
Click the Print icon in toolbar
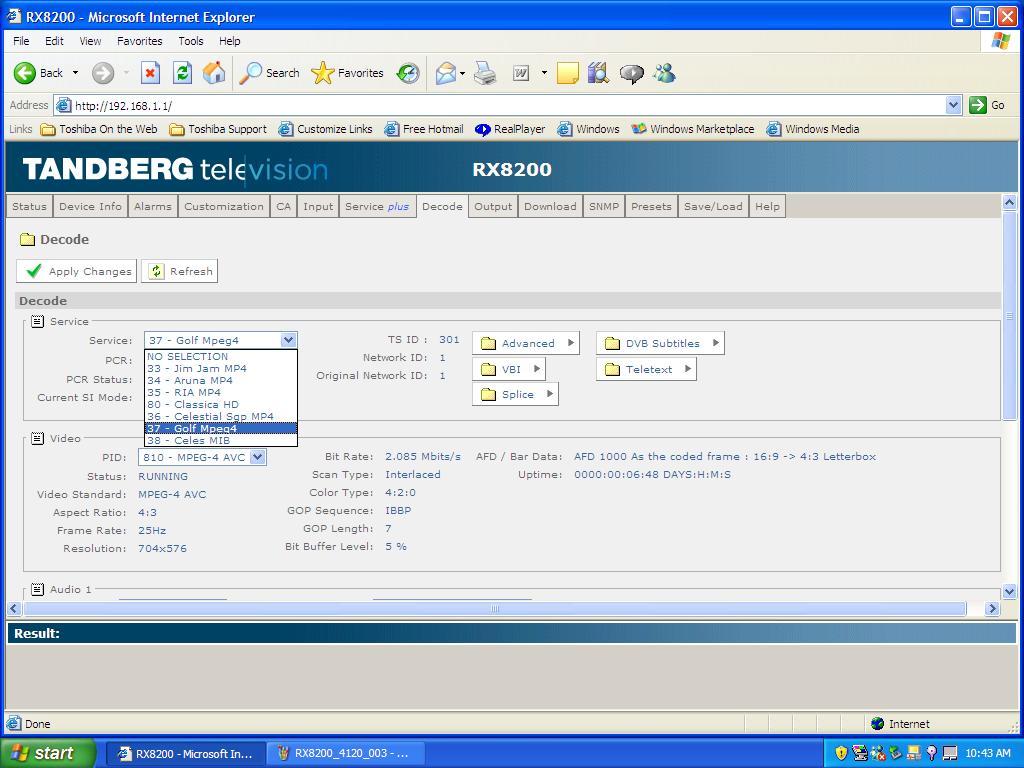tap(486, 73)
